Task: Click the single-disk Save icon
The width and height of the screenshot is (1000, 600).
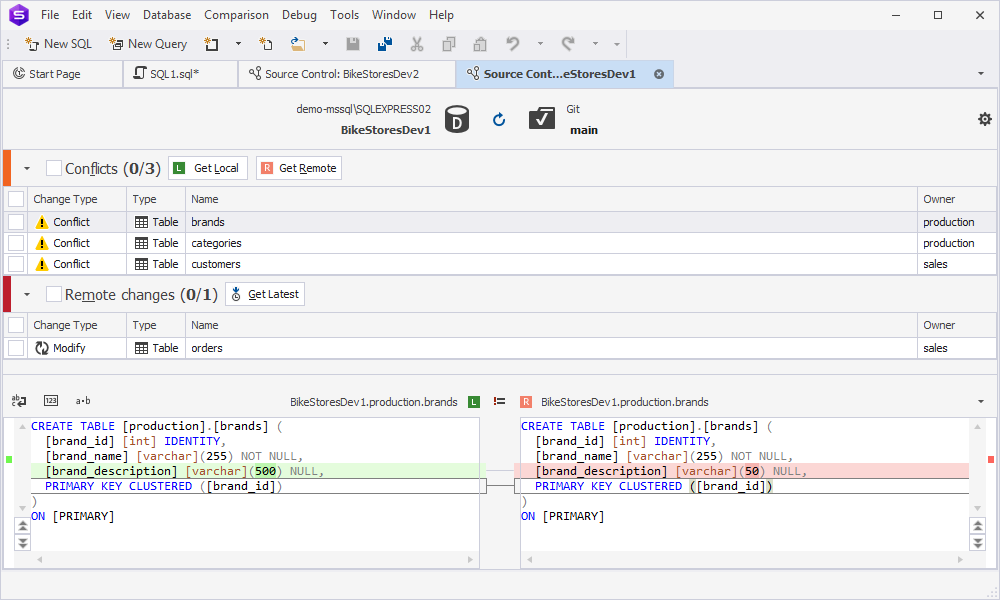Action: [353, 44]
